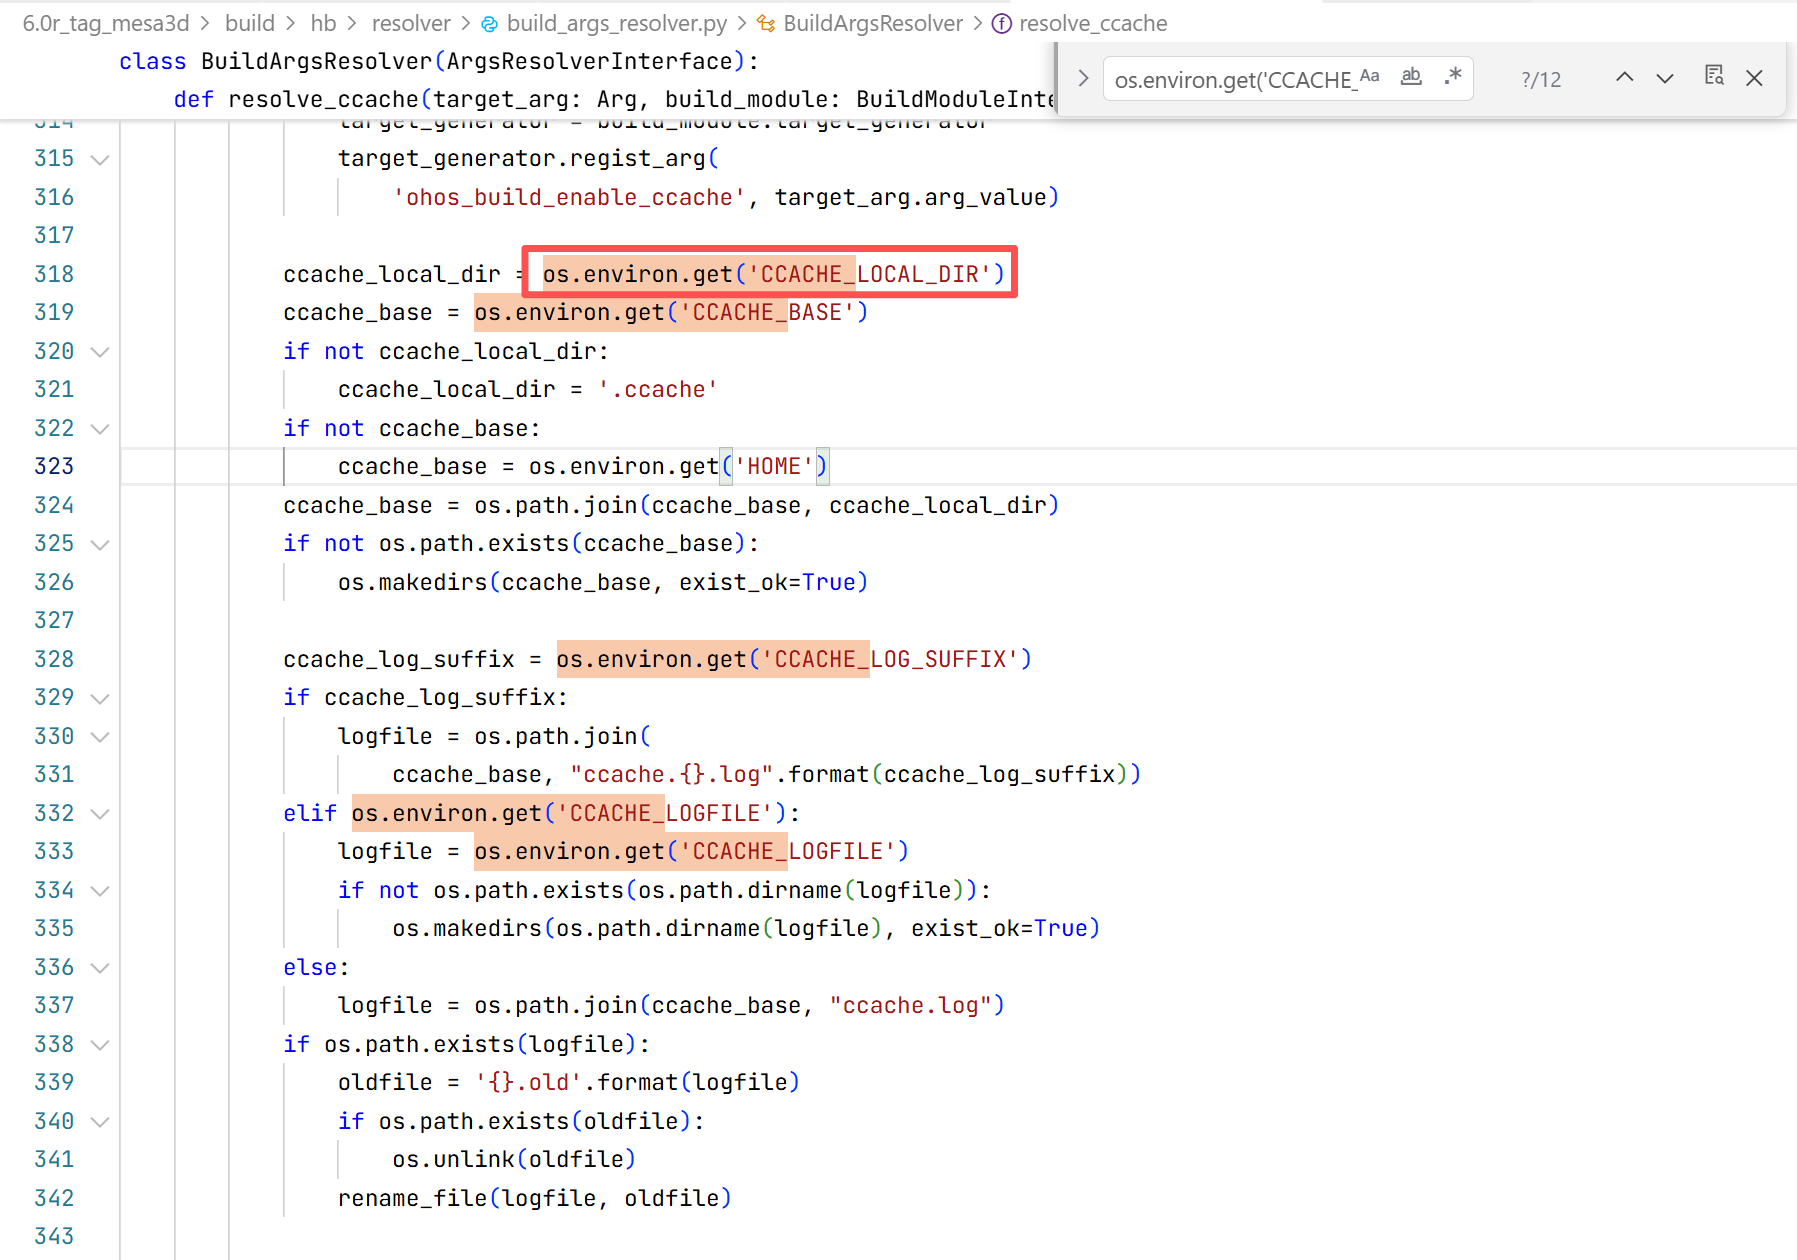
Task: Jump to sticky def resolve_ccache line
Action: coord(614,99)
